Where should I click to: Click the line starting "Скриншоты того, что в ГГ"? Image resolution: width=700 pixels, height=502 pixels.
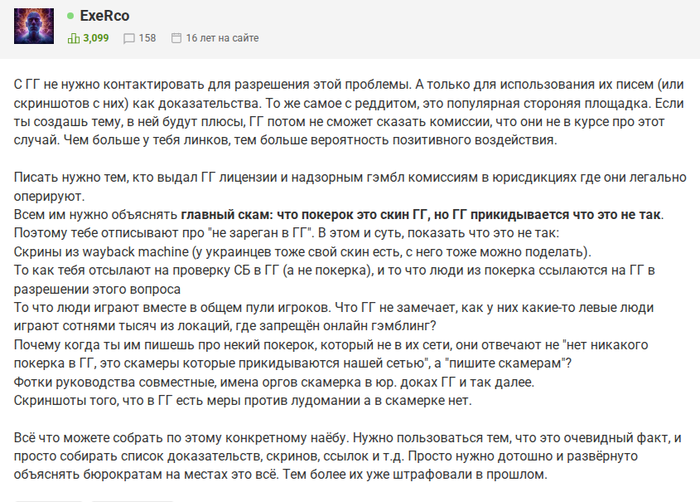(251, 399)
